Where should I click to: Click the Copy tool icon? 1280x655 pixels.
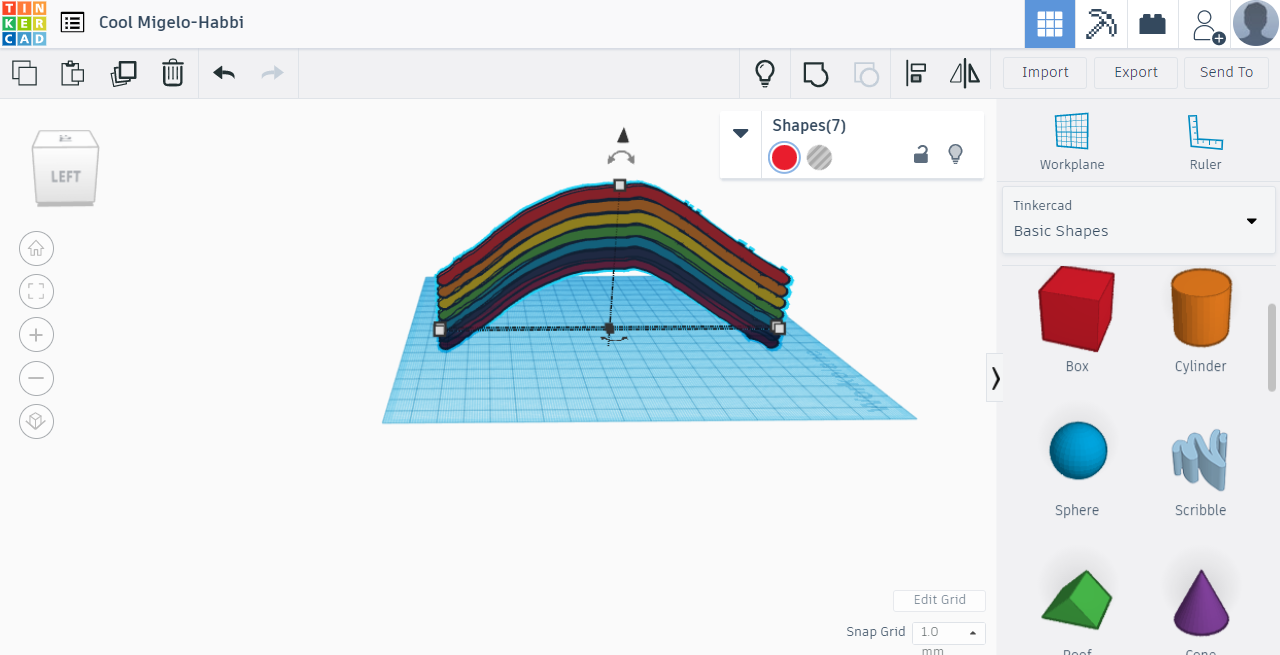tap(24, 73)
